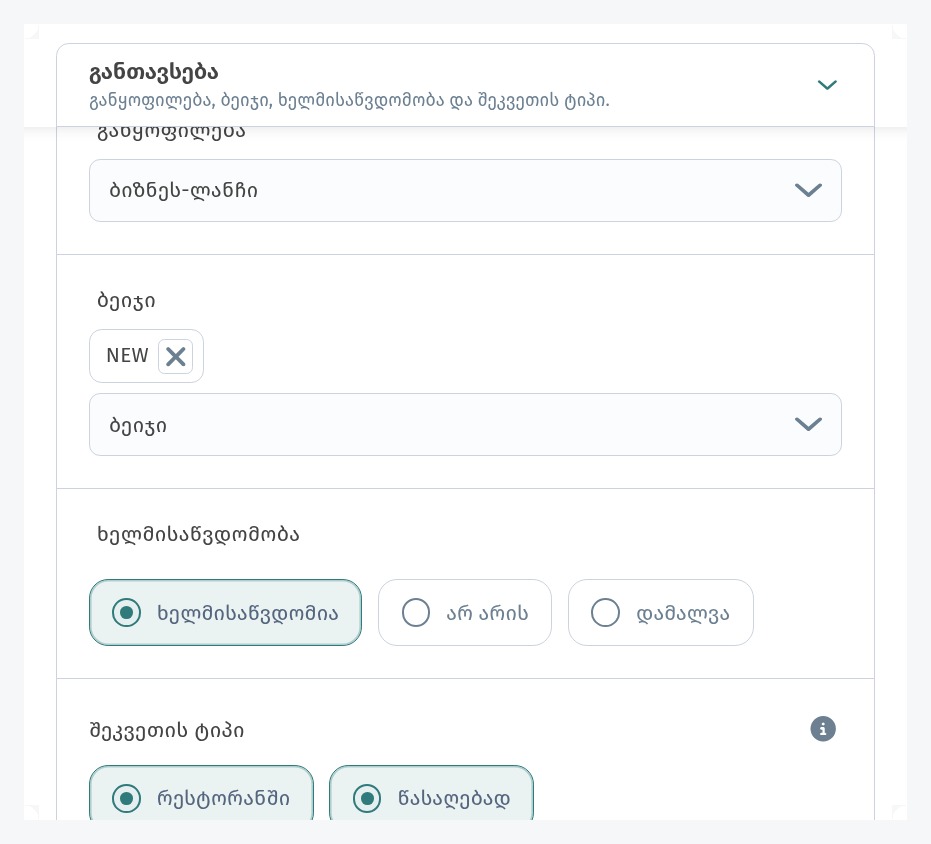Open the ბიზნეს-ლანჩი department dropdown
Screen dimensions: 931x844
pyautogui.click(x=465, y=191)
